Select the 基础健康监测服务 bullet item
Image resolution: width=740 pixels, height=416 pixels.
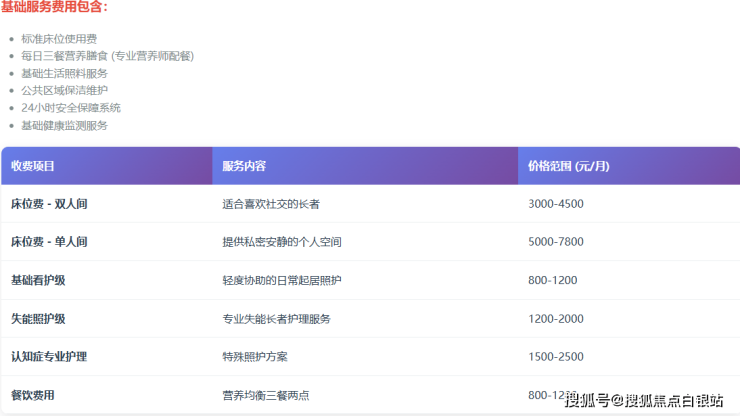(x=64, y=125)
